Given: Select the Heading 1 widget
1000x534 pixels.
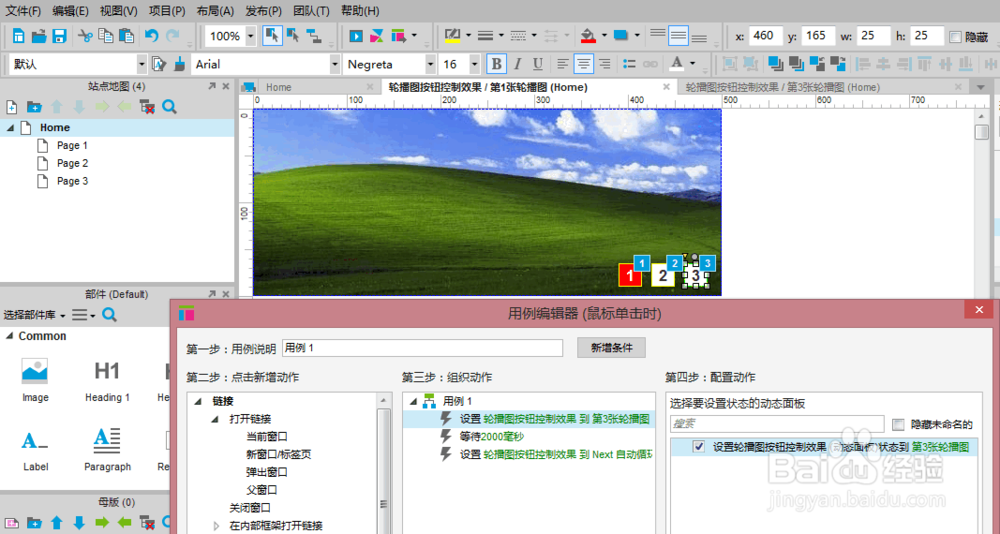Looking at the screenshot, I should pyautogui.click(x=107, y=380).
